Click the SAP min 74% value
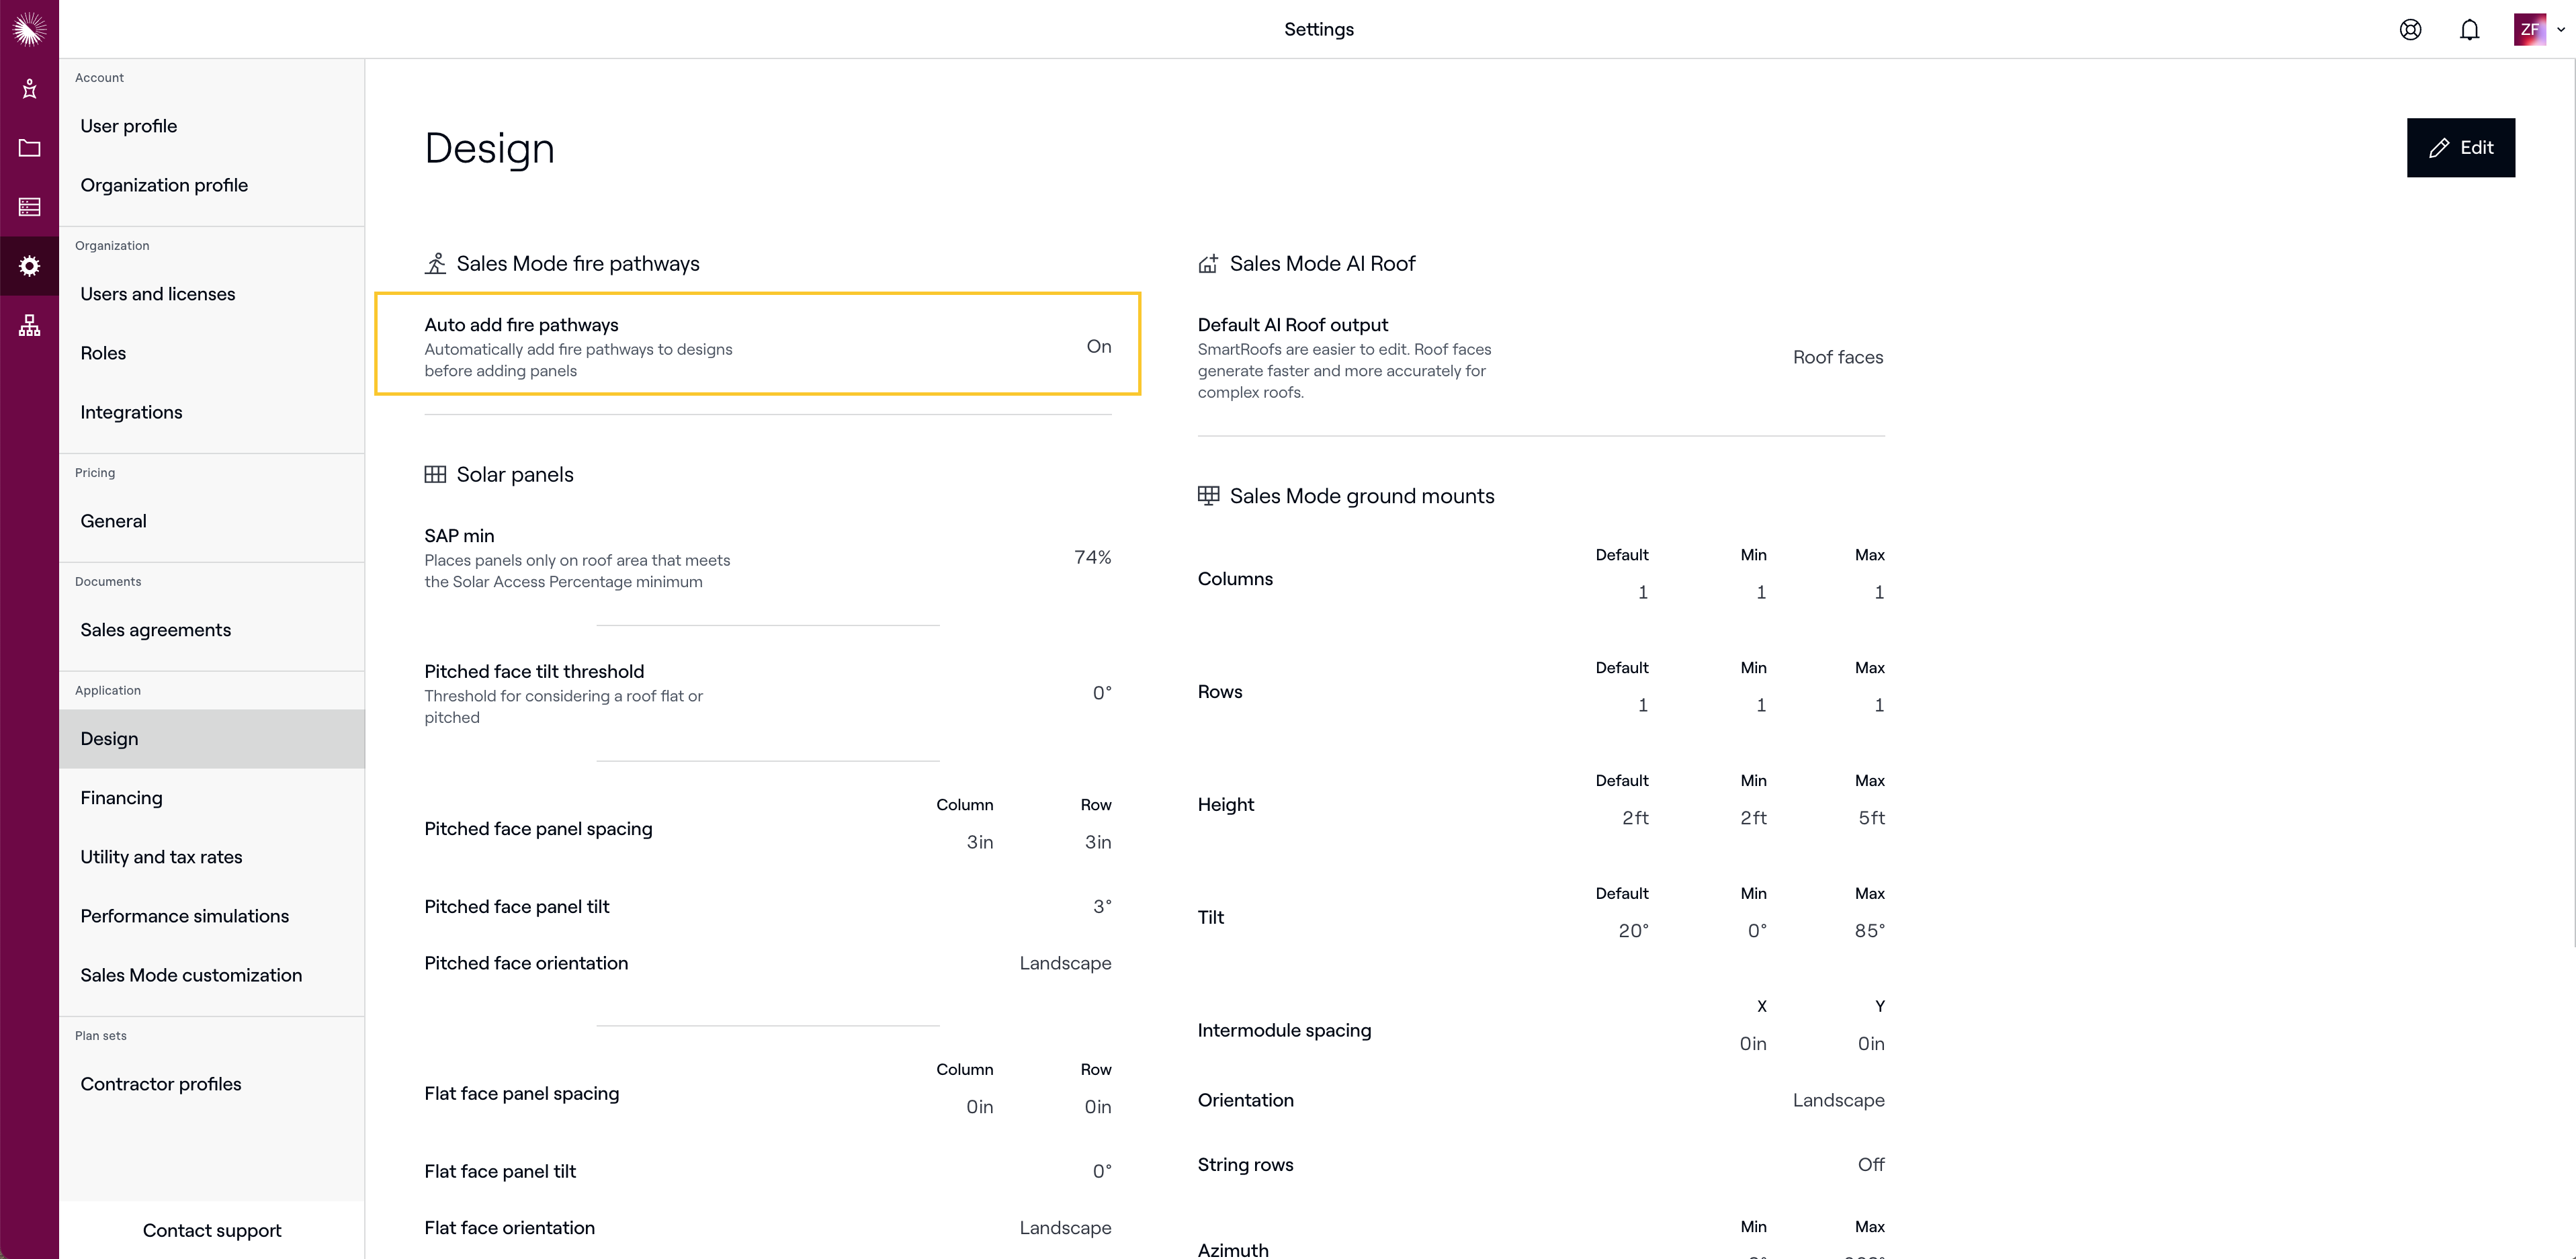This screenshot has width=2576, height=1259. [x=1092, y=557]
